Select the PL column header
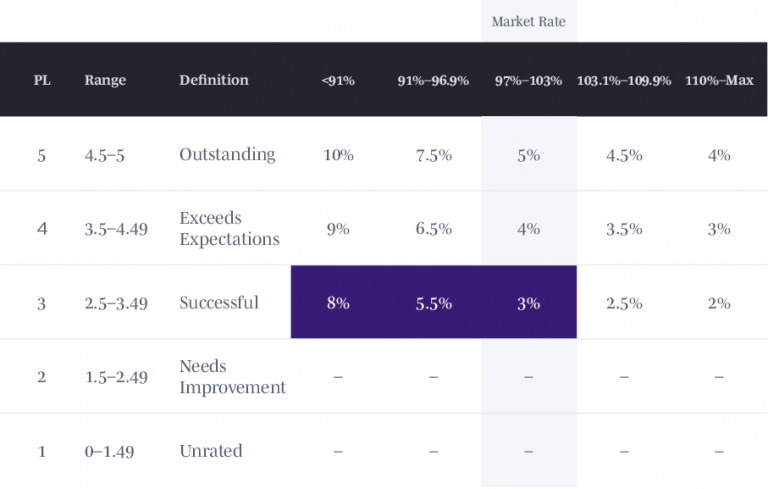768x489 pixels. click(x=42, y=80)
